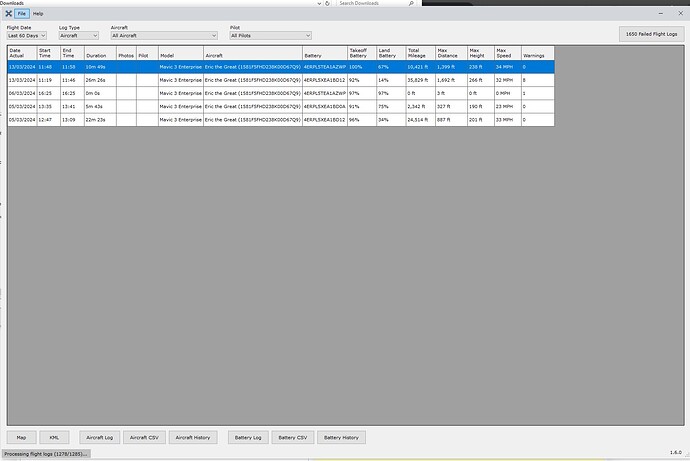Open the File menu

click(22, 14)
